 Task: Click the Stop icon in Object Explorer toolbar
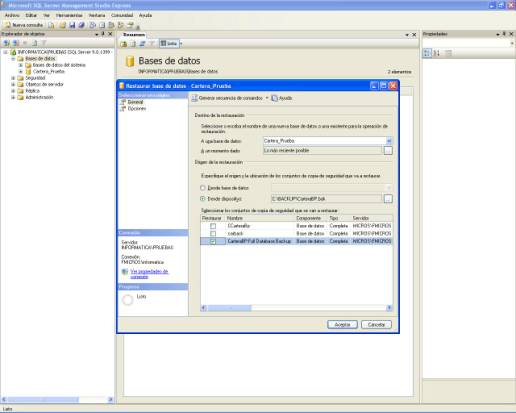pos(25,43)
